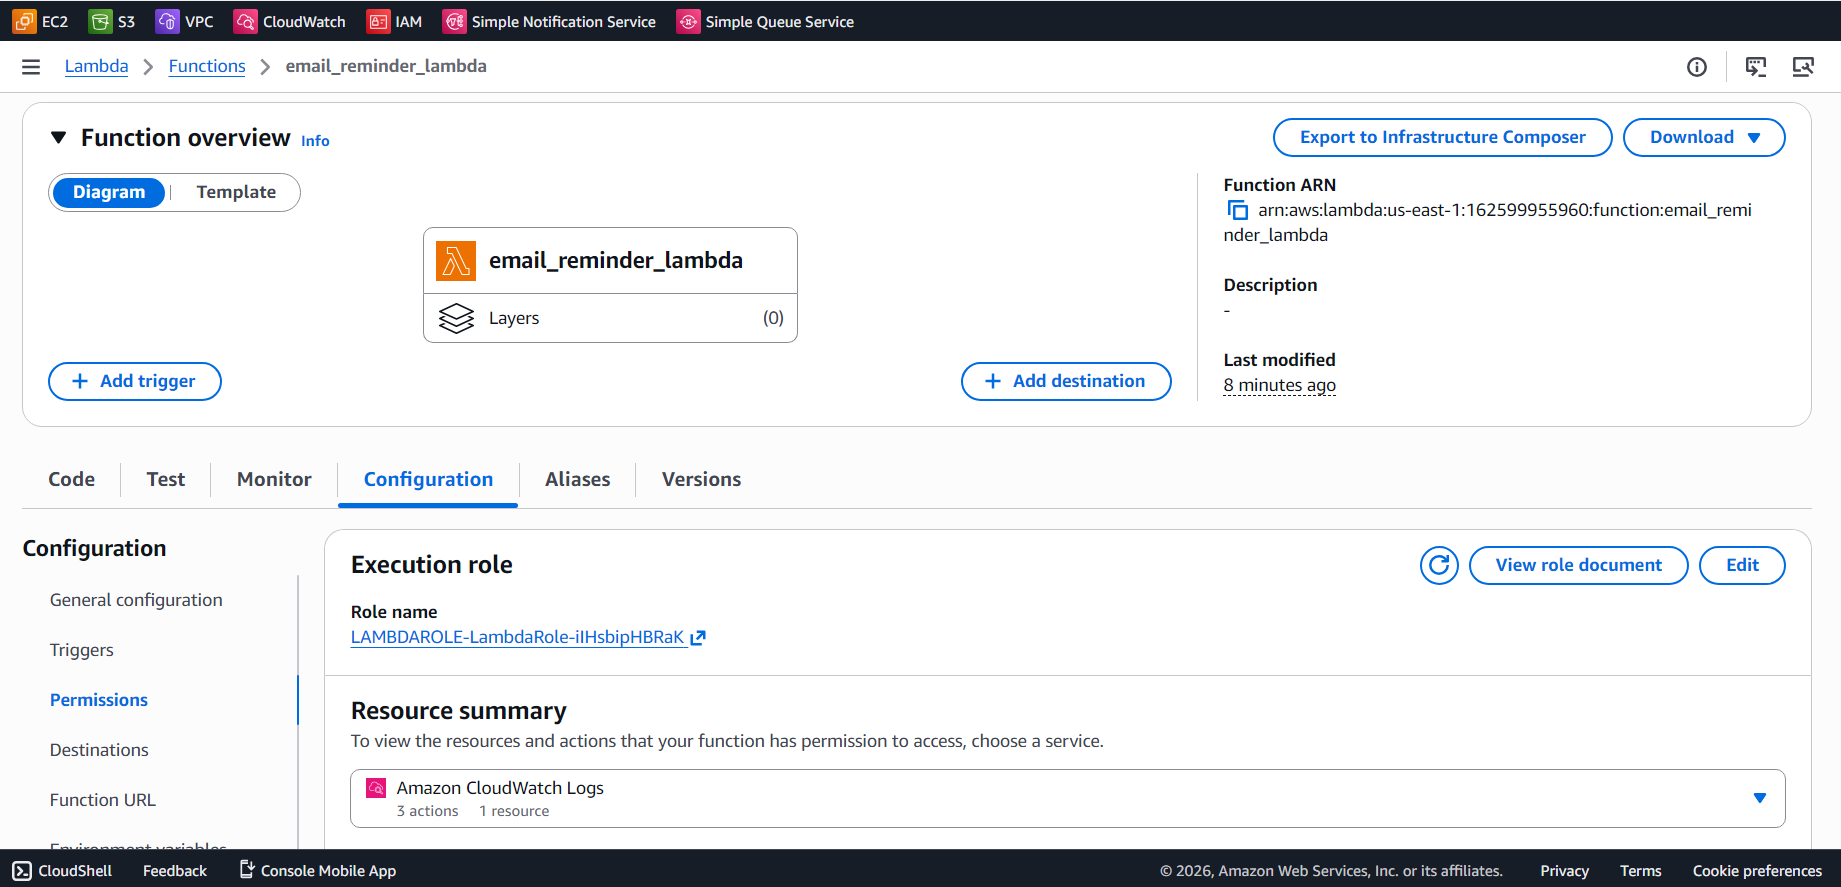Screen dimensions: 1841x887
Task: Open the EC2 service shortcut icon
Action: (25, 21)
